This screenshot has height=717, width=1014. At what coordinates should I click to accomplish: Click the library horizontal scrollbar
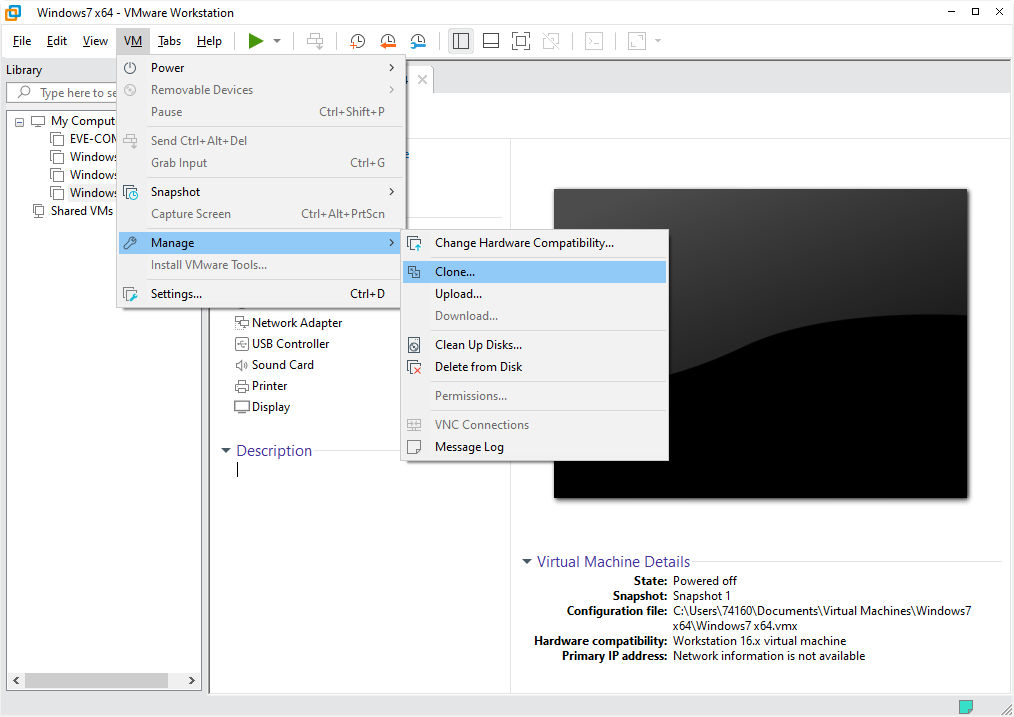[96, 680]
